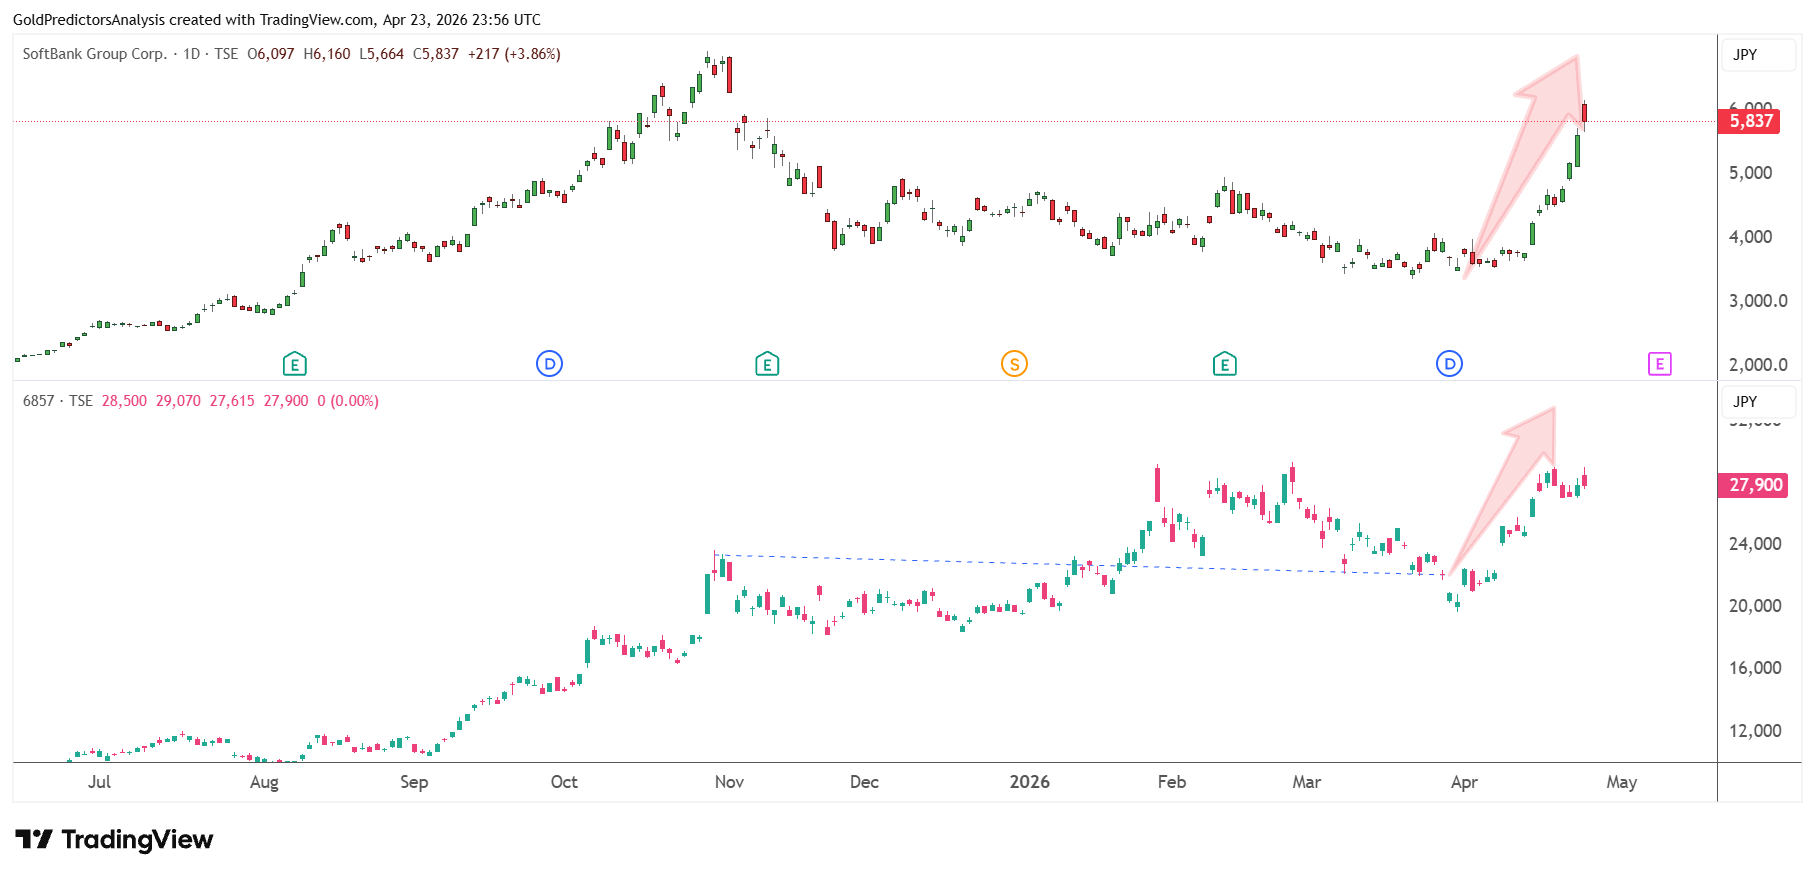
Task: Click the May label on the time axis
Action: click(1622, 782)
